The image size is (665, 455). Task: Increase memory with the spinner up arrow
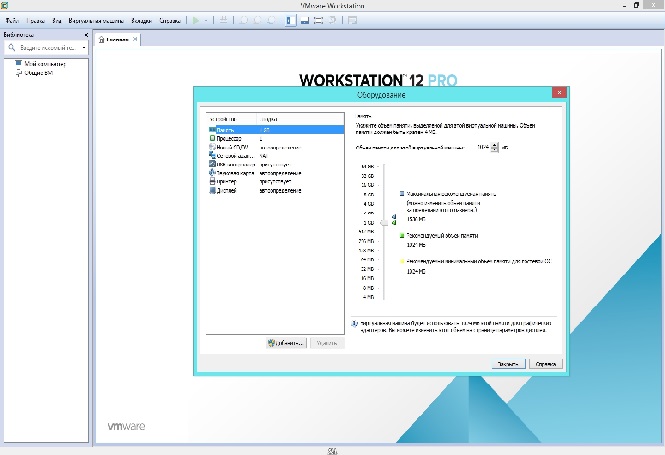click(x=495, y=145)
